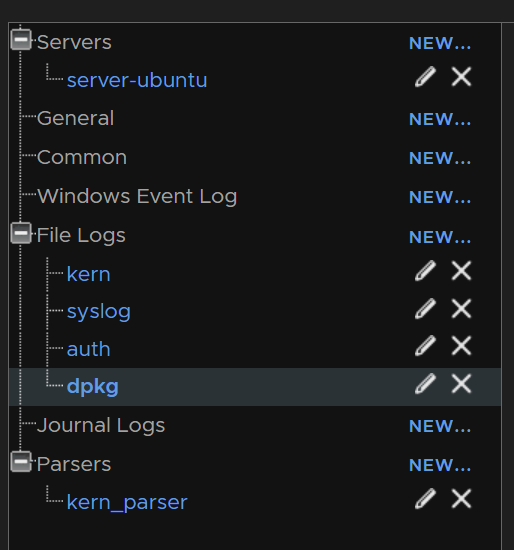Viewport: 514px width, 550px height.
Task: Delete the server-ubuntu server entry
Action: click(x=461, y=77)
